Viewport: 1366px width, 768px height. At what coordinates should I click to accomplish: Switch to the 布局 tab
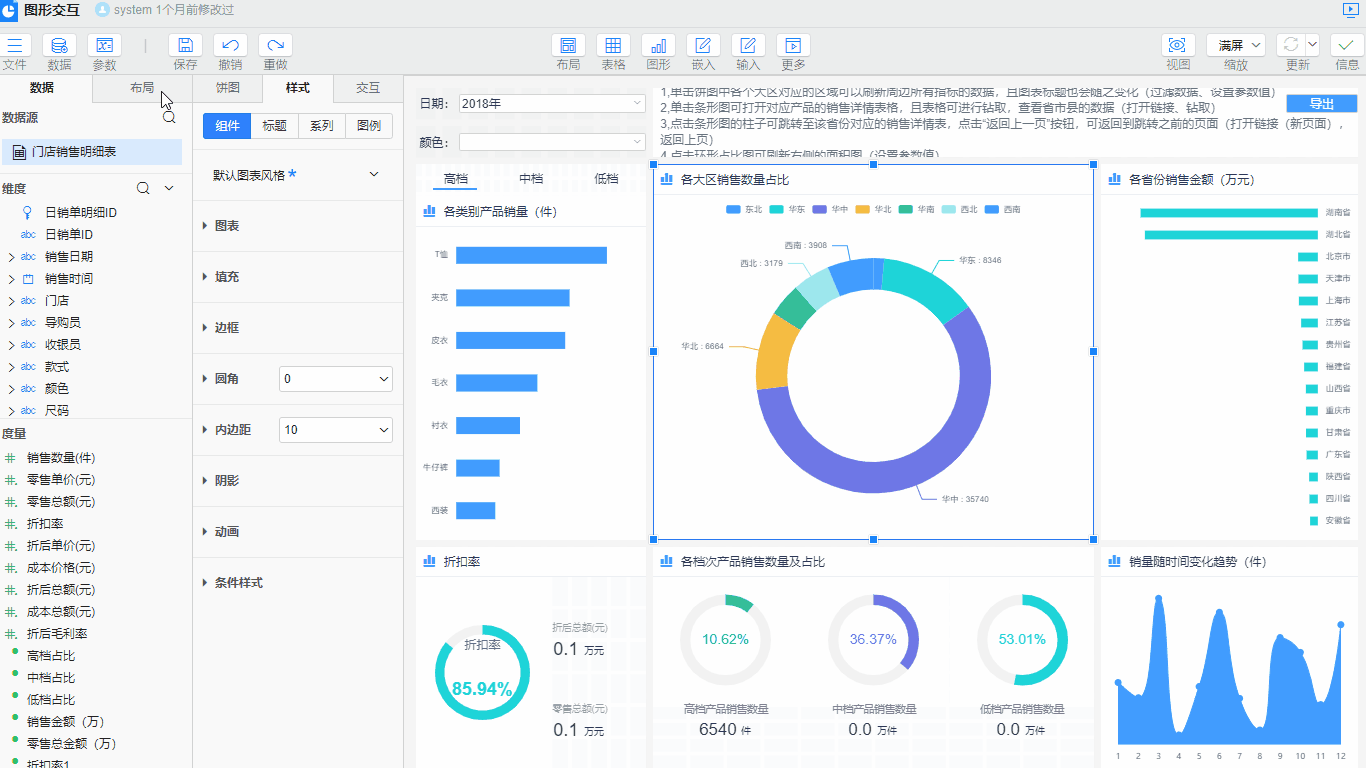(x=142, y=88)
